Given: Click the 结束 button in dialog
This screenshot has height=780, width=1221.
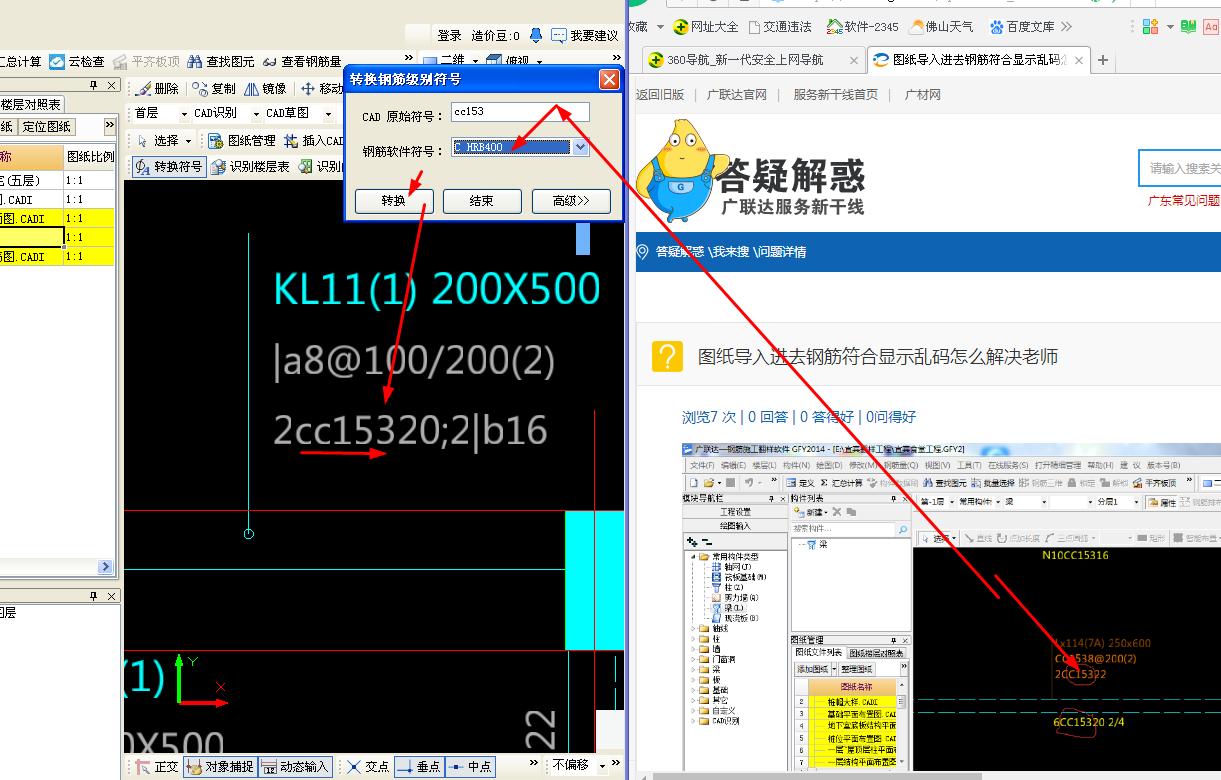Looking at the screenshot, I should (x=482, y=201).
